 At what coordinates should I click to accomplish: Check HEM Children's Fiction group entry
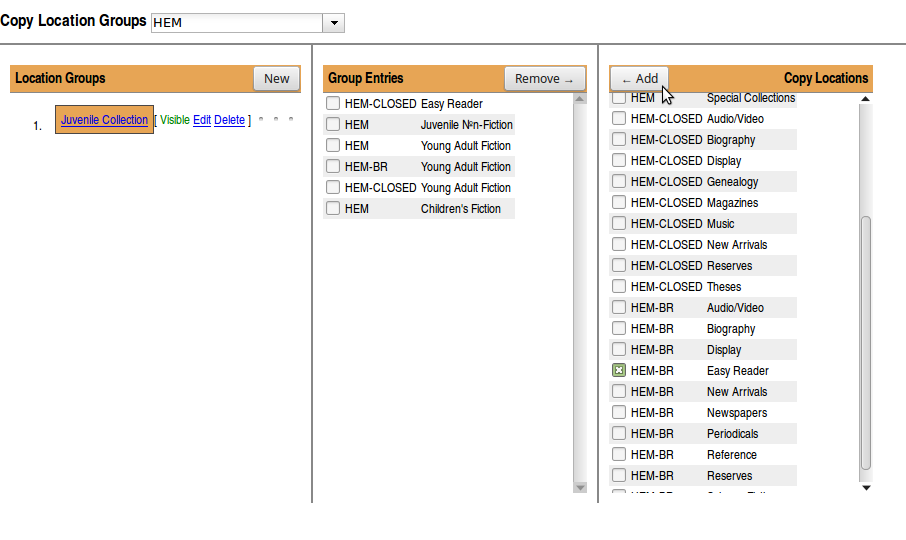pyautogui.click(x=333, y=208)
